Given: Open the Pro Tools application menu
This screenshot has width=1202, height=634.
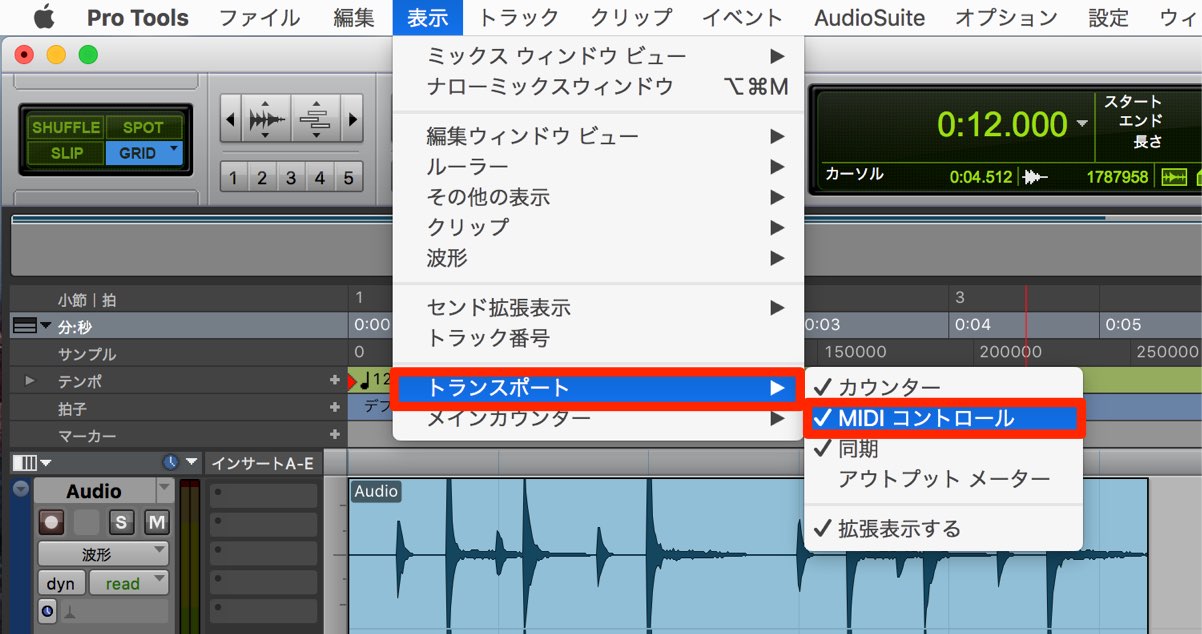Looking at the screenshot, I should (137, 17).
